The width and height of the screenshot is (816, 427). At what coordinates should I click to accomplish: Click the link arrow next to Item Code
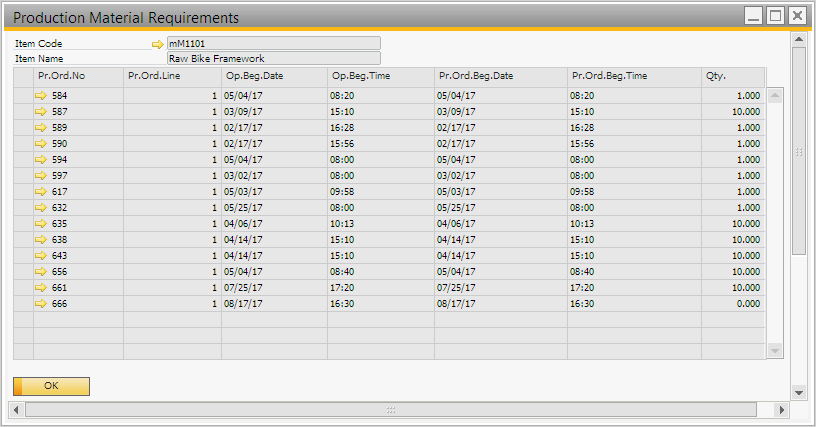(x=157, y=44)
